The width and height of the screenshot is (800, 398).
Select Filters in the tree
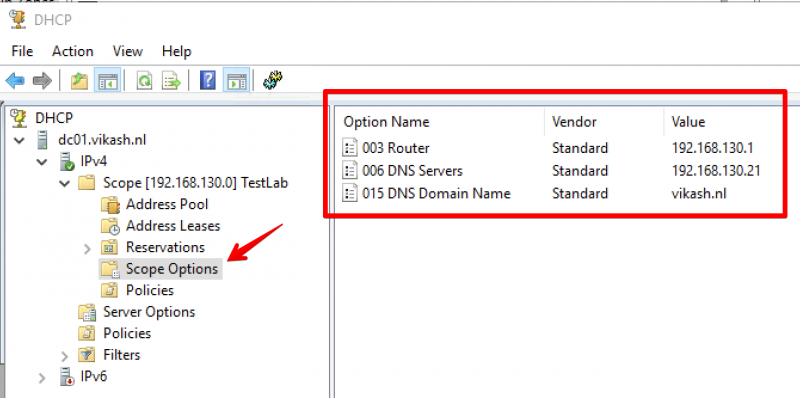coord(121,355)
